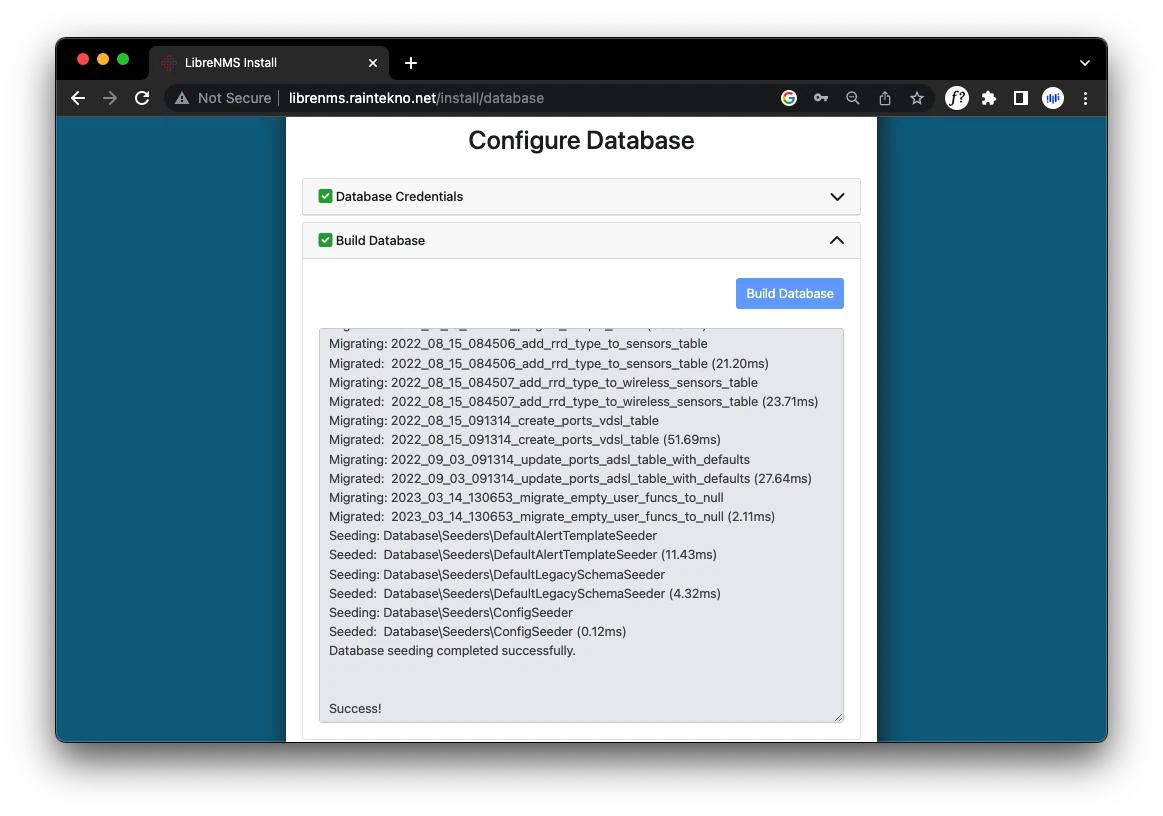Click the Database Credentials green checkmark
This screenshot has height=816, width=1163.
325,196
